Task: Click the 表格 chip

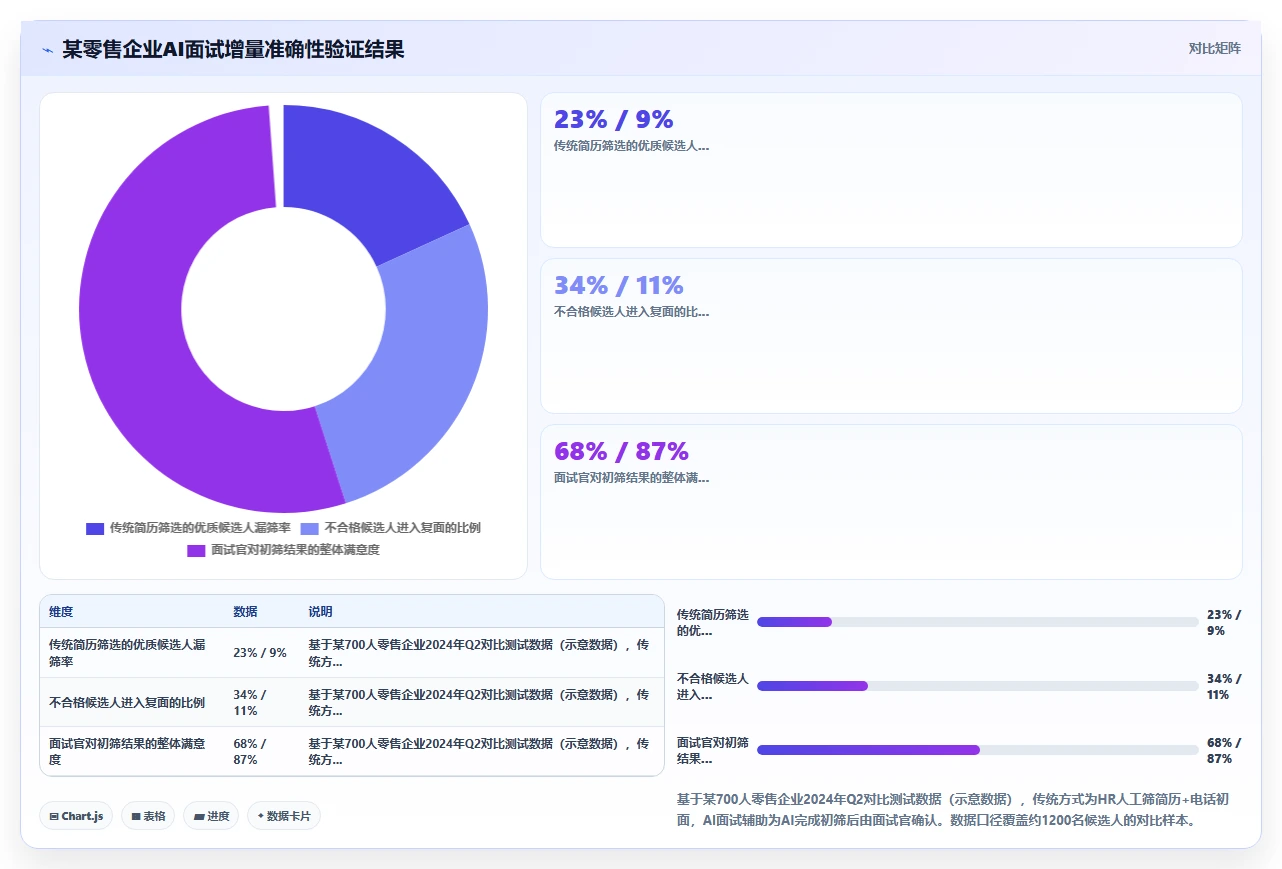Action: coord(148,816)
